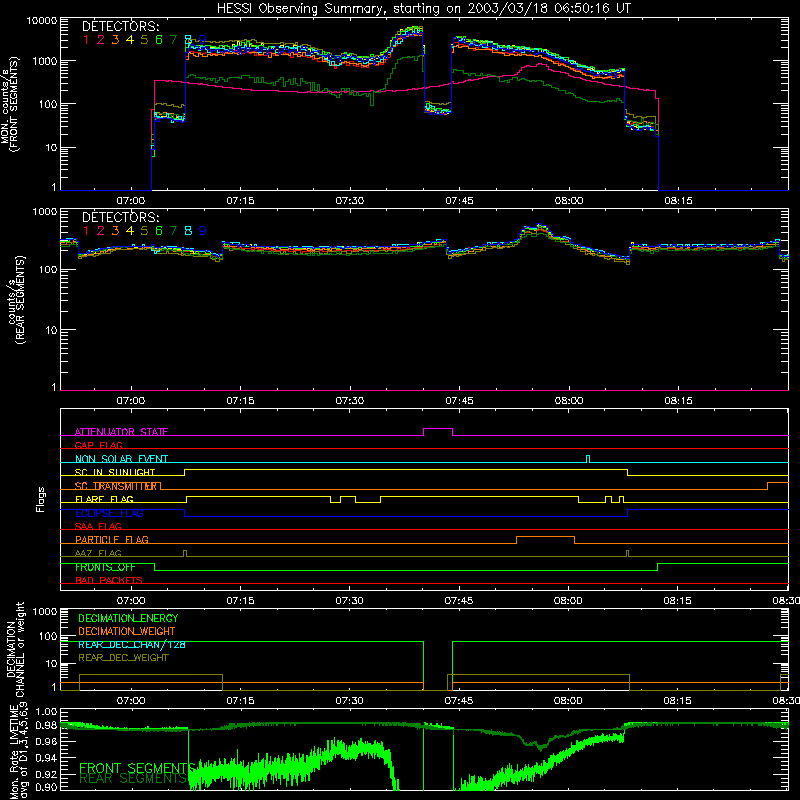
Task: Click 'REAR SEGMENTS' legend in livetime panel
Action: point(133,778)
